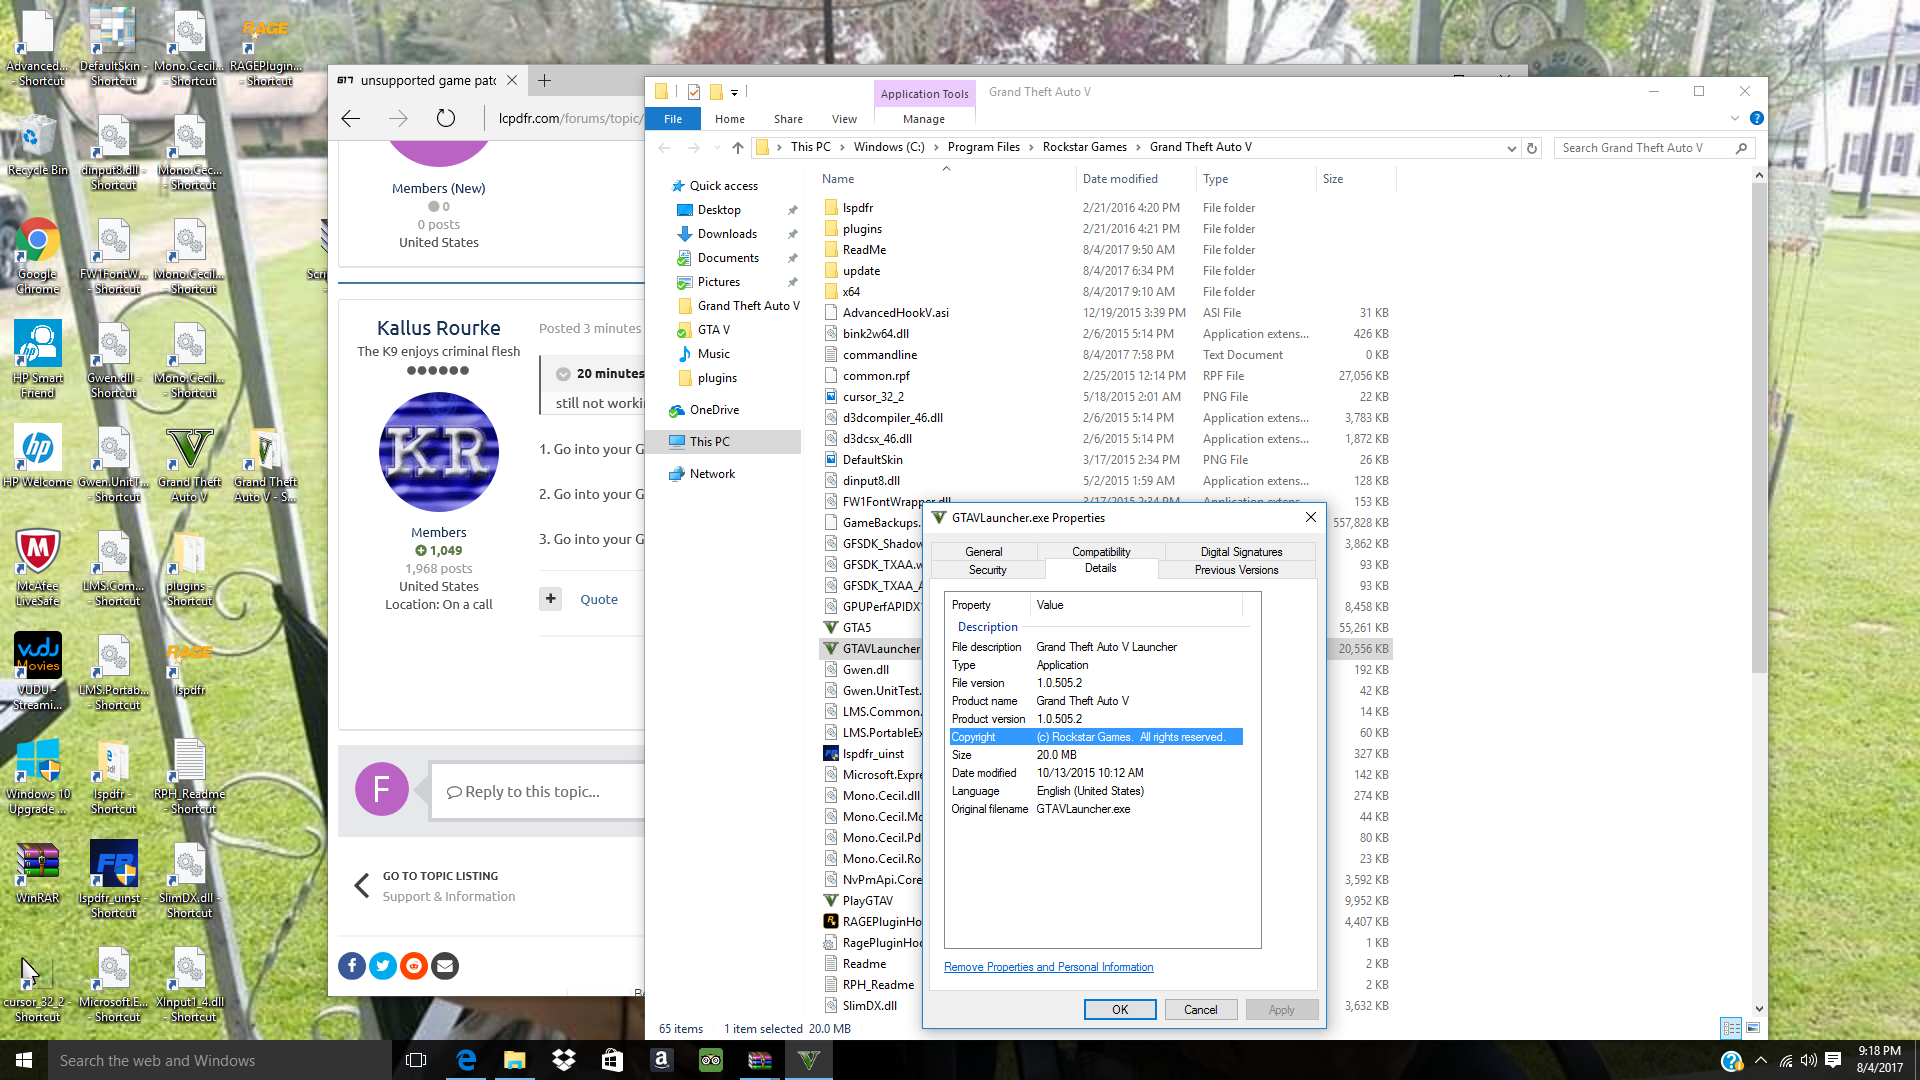The width and height of the screenshot is (1920, 1080).
Task: Click the Reddit share icon
Action: (x=414, y=966)
